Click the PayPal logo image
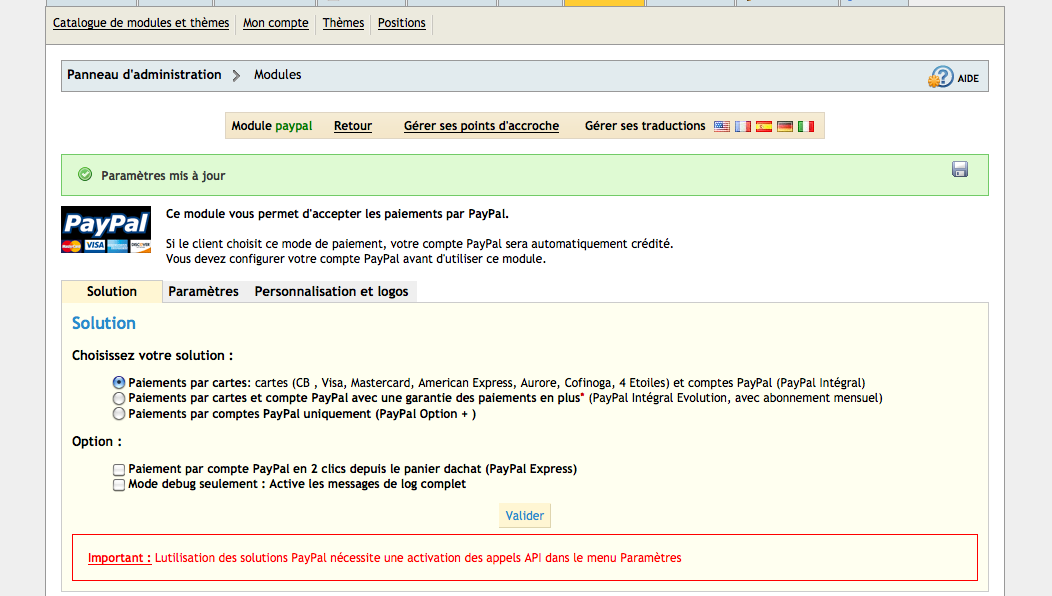This screenshot has height=596, width=1052. (x=106, y=230)
